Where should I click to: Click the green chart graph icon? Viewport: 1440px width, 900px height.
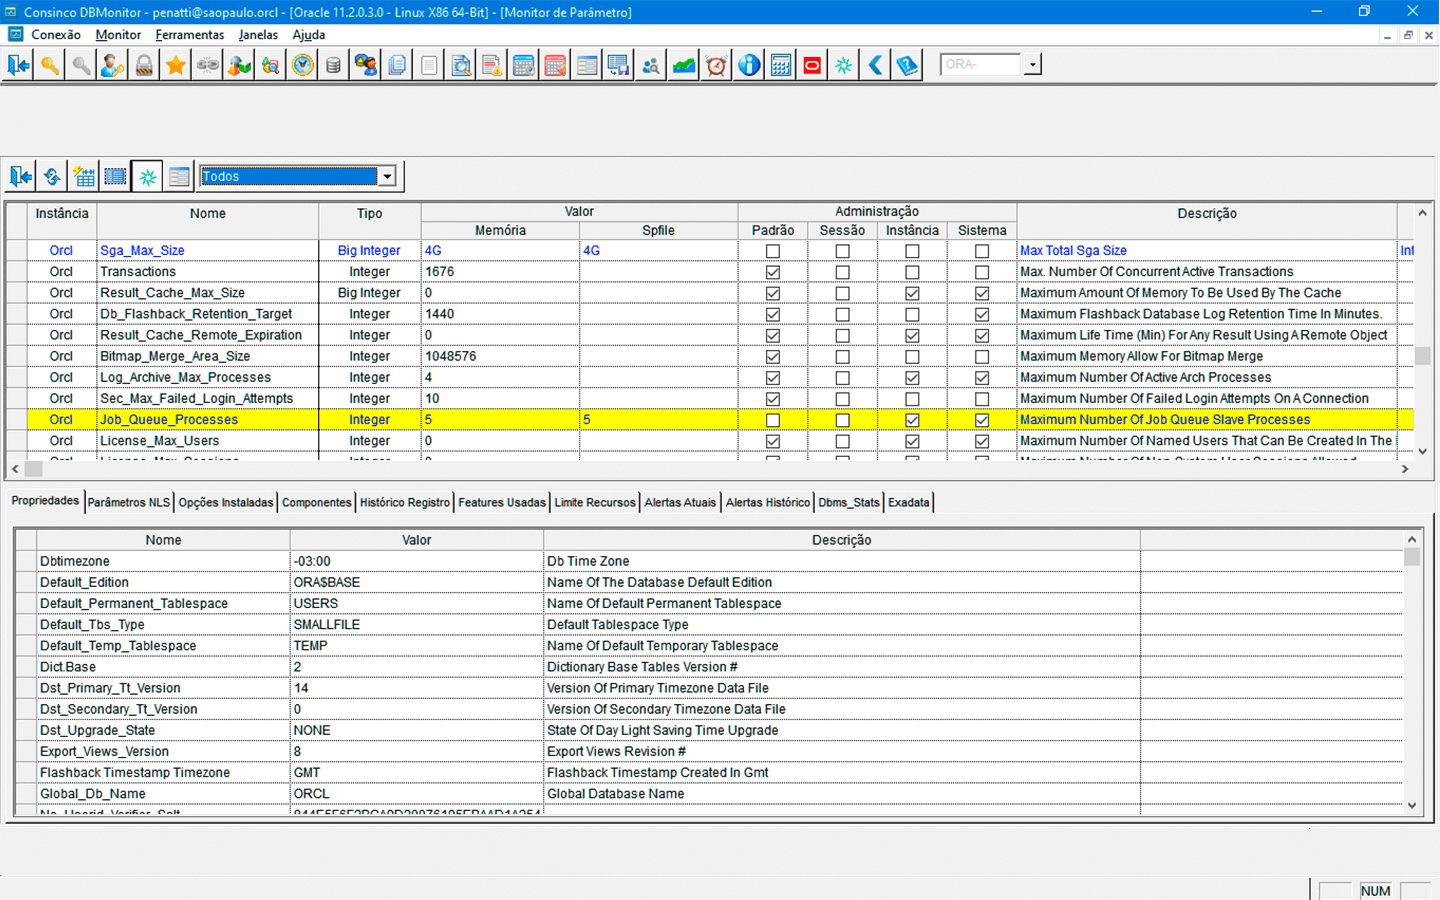click(684, 66)
